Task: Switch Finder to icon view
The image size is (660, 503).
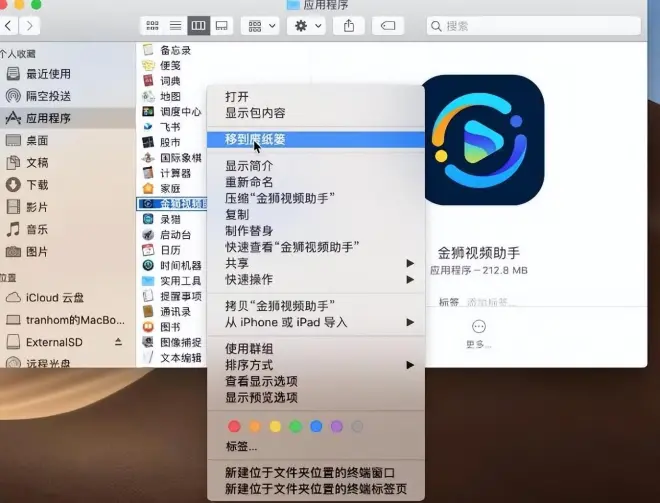Action: click(152, 26)
